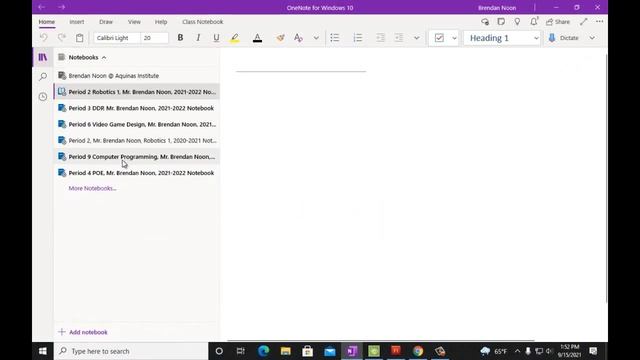Open the feed sticky notes icon

(501, 22)
